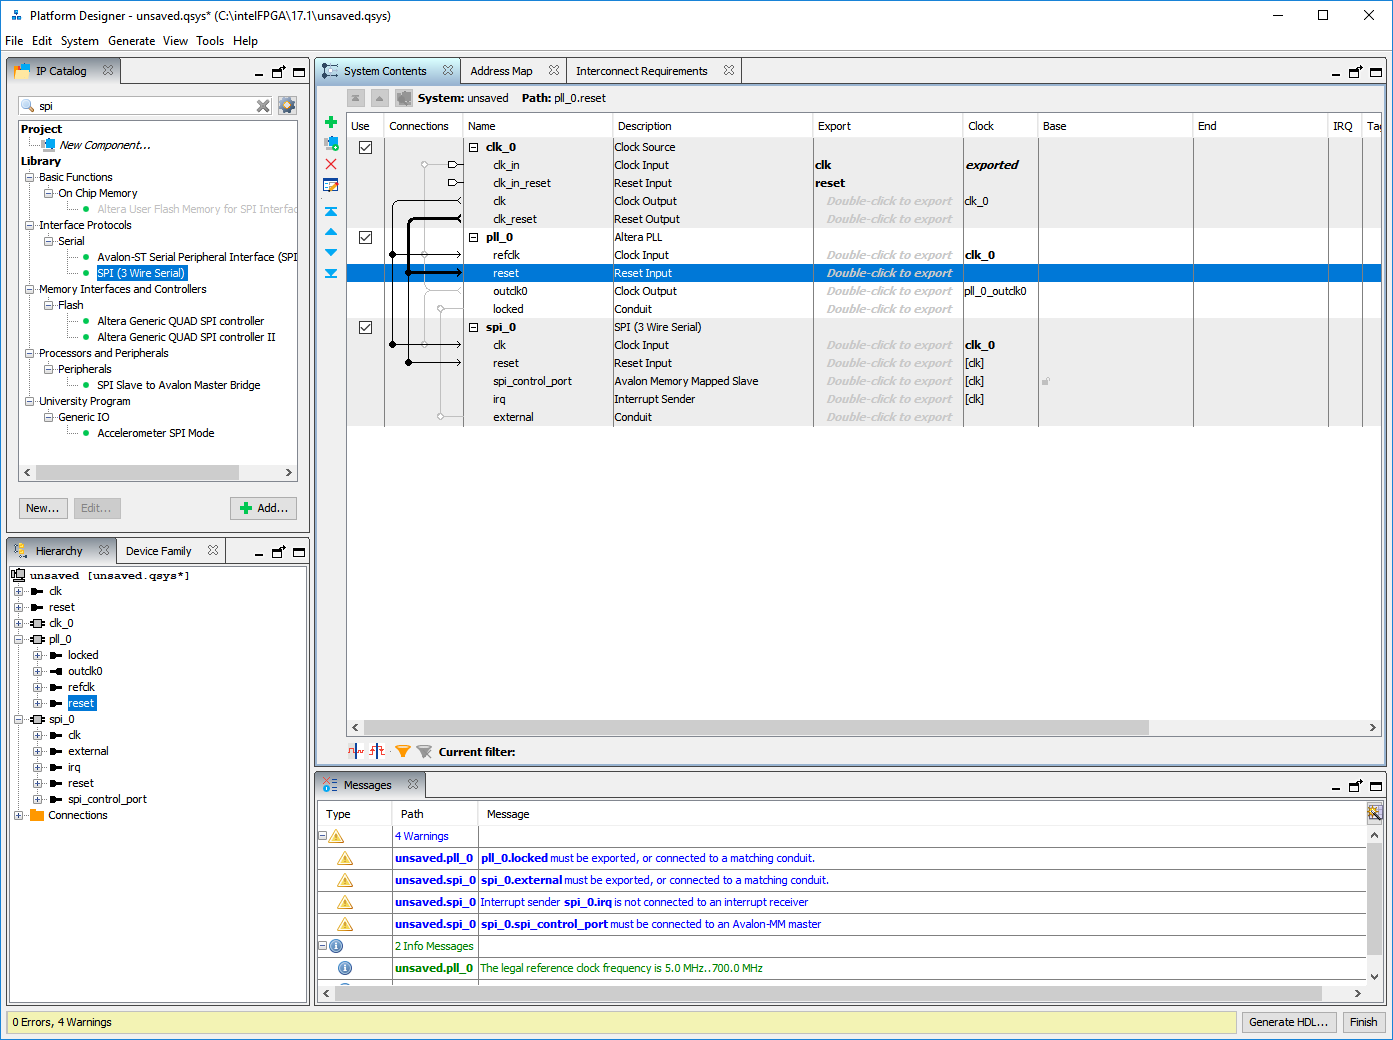
Task: Click the drill to top-level hierarchy icon
Action: tap(355, 98)
